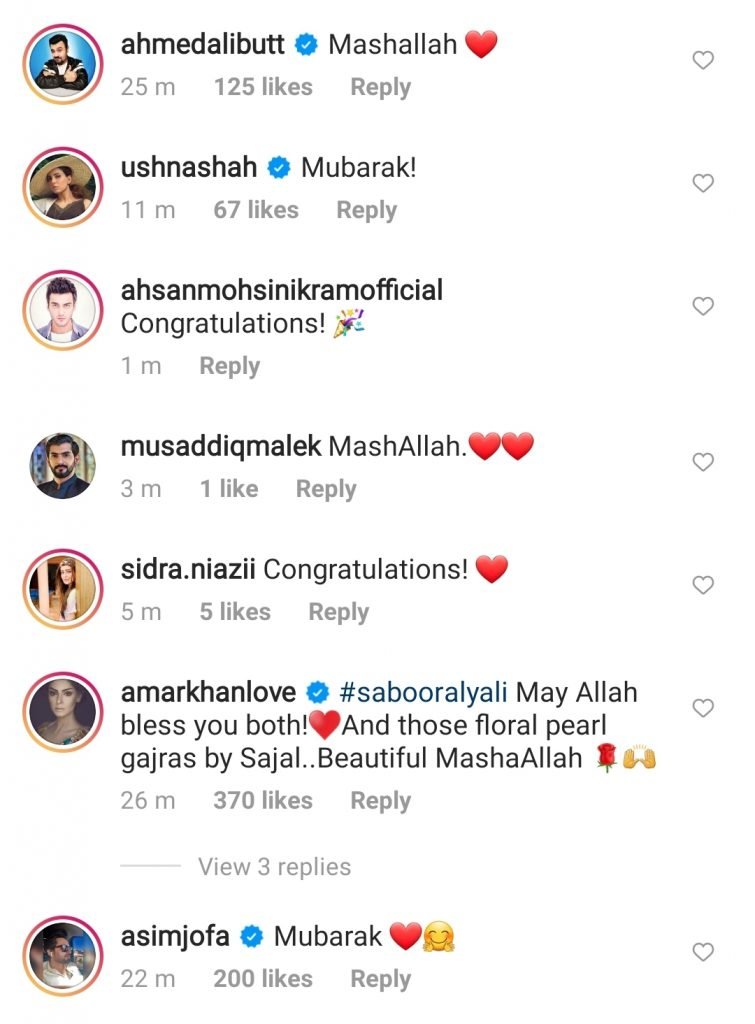Image resolution: width=755 pixels, height=1024 pixels.
Task: Heart musaddiqmalek's MashAllah comment
Action: point(703,462)
